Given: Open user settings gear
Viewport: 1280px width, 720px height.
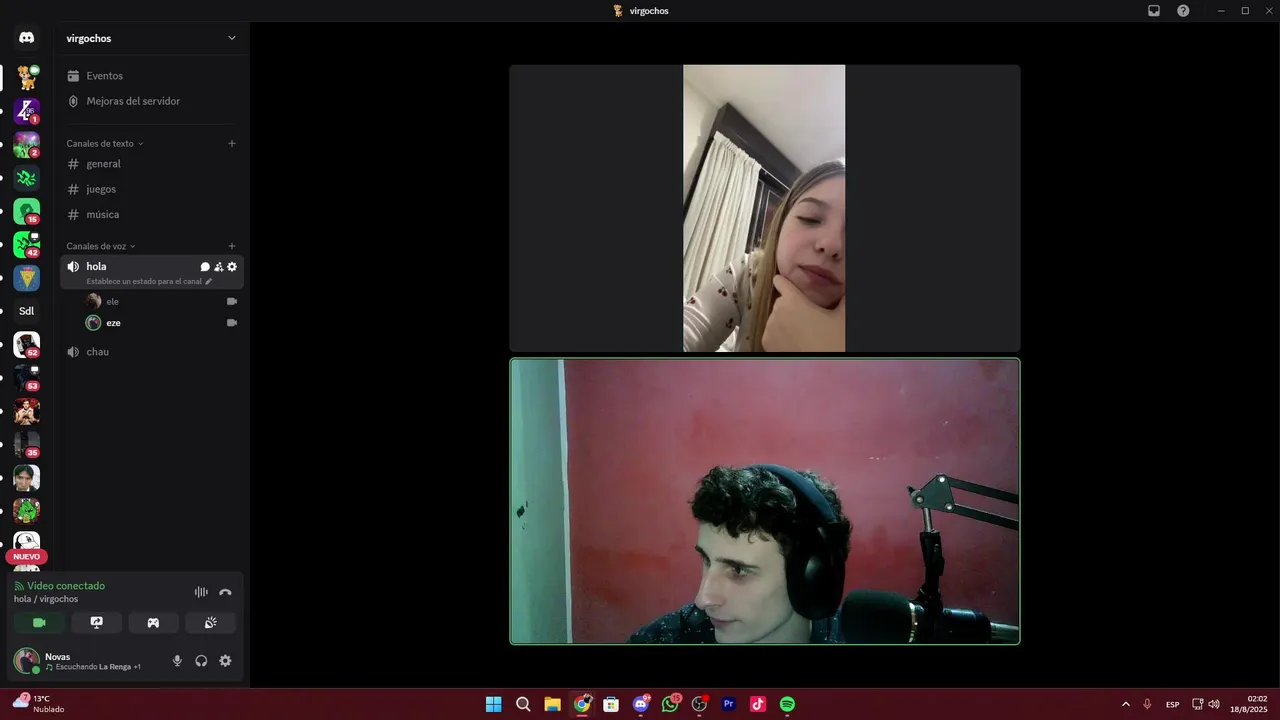Looking at the screenshot, I should pos(225,661).
